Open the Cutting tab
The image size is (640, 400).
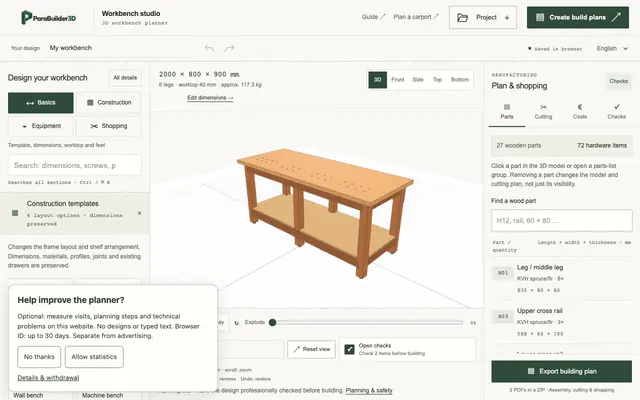pos(543,111)
